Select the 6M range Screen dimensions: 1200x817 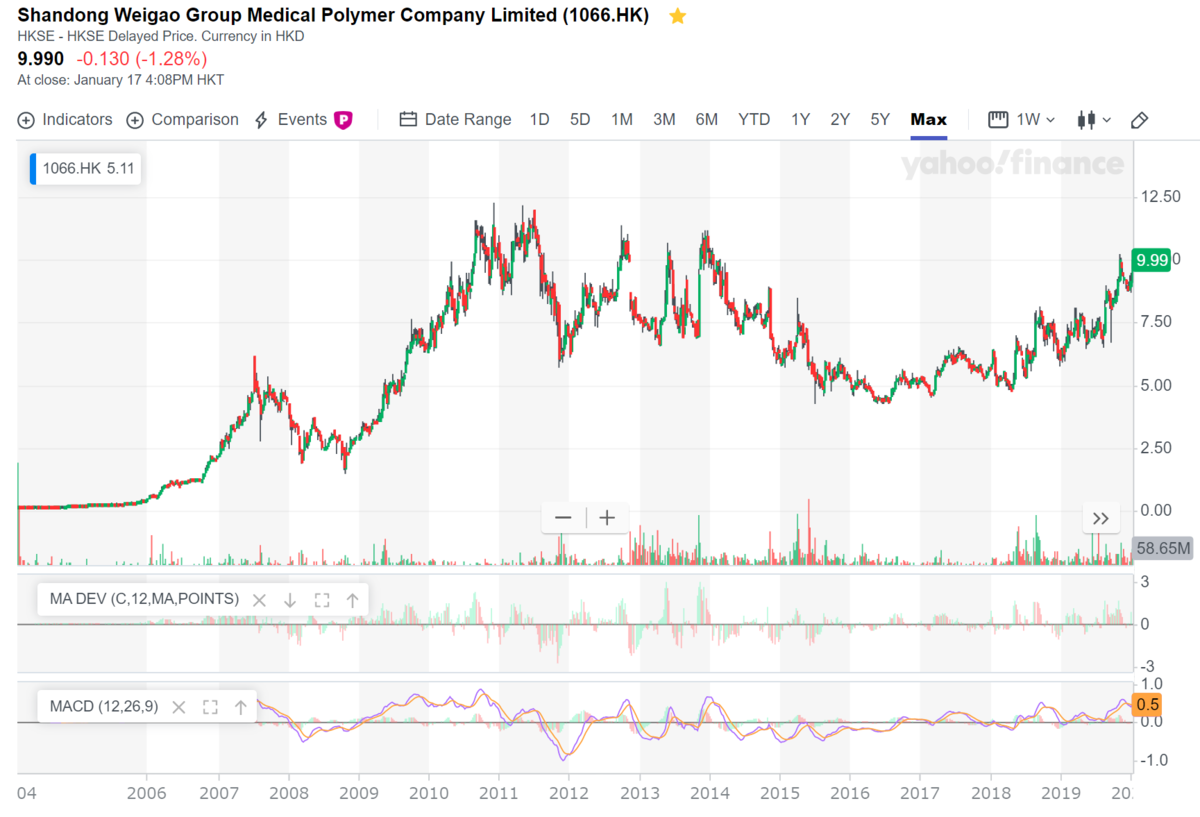pos(706,120)
